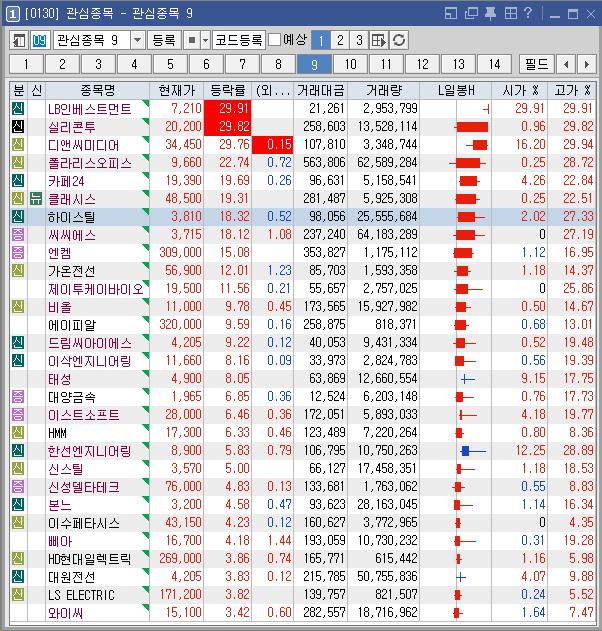Click the 증 badge on 대양금속 row
Screen dimensions: 602x631
coord(18,397)
